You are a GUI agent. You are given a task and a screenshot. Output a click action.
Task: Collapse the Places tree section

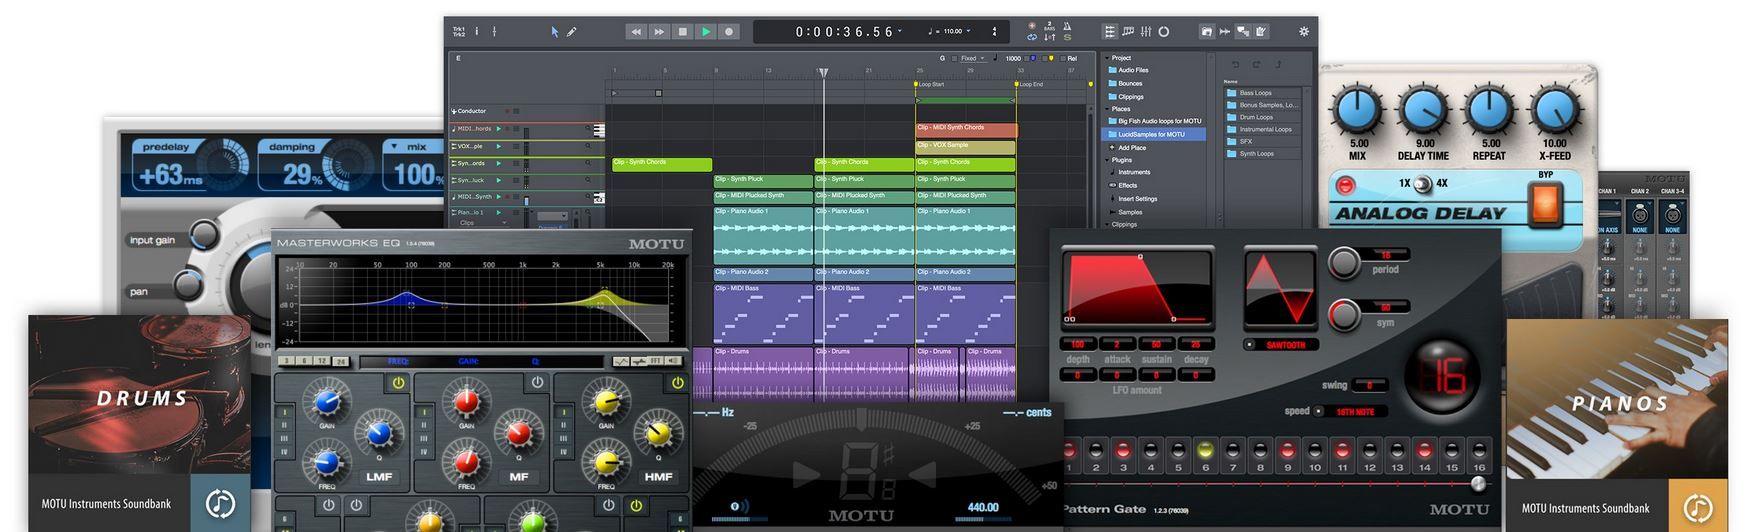1108,109
